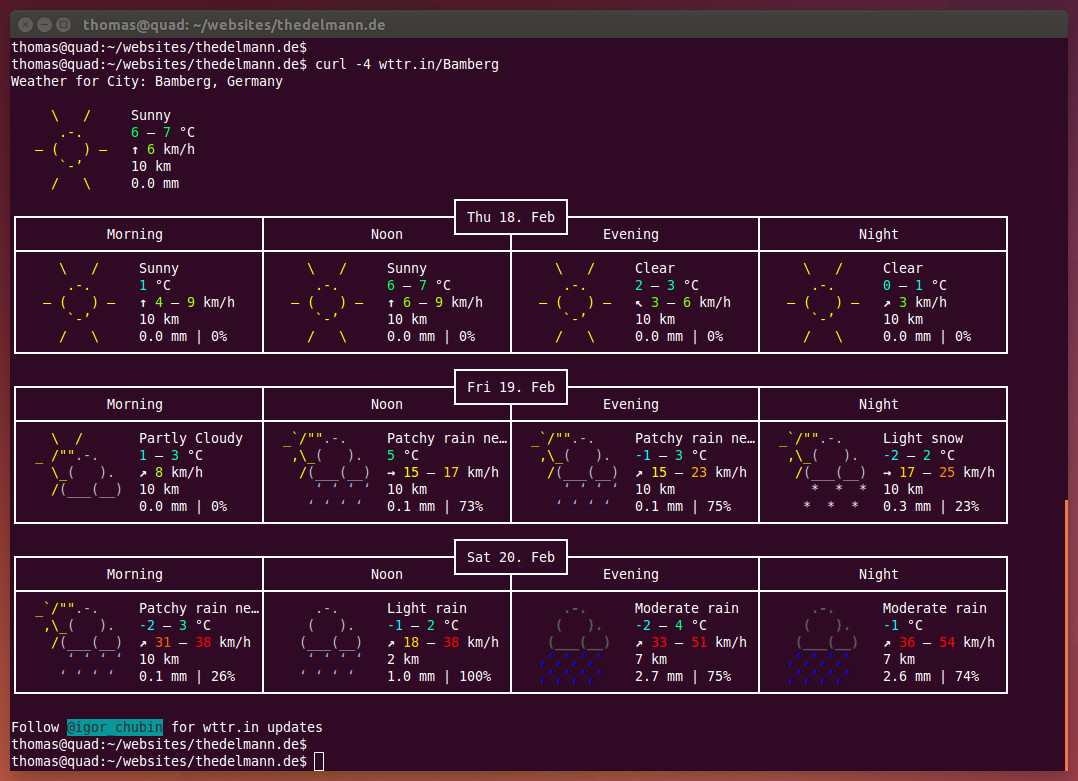This screenshot has width=1078, height=781.
Task: Click the partly cloudy ASCII icon on Friday morning
Action: coord(78,464)
